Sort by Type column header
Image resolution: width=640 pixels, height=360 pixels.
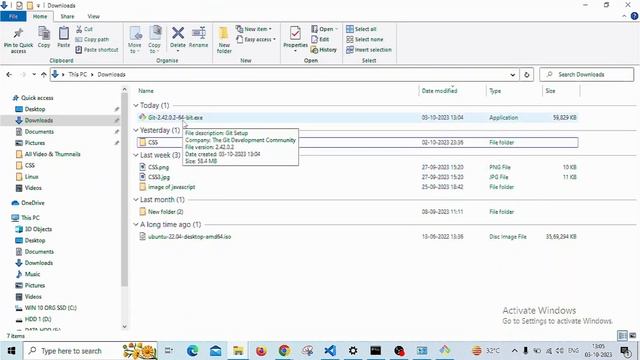pyautogui.click(x=495, y=91)
